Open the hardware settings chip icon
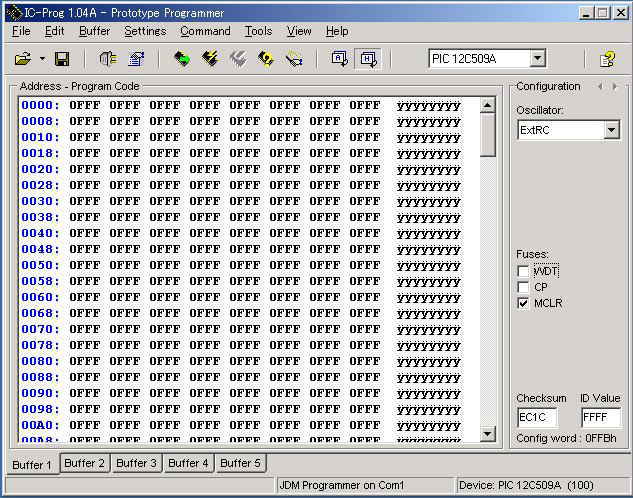This screenshot has height=498, width=633. [107, 59]
